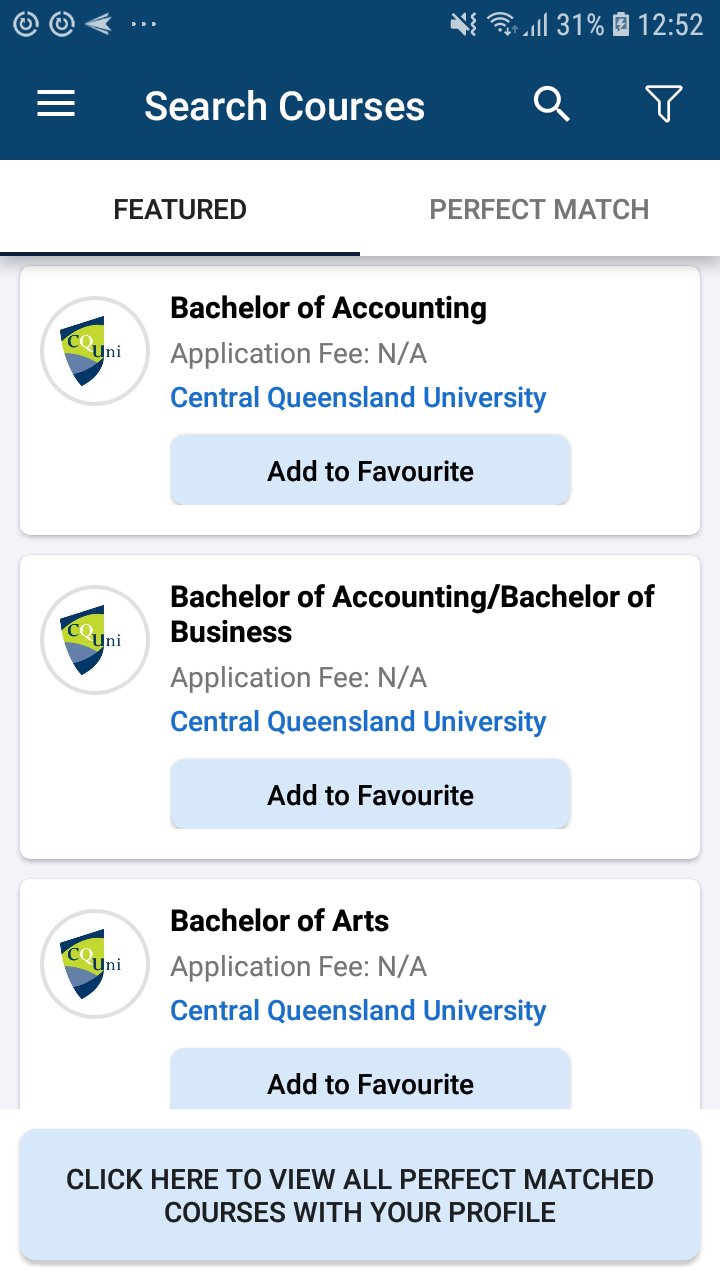Switch to the Featured tab
This screenshot has height=1280, width=720.
[x=180, y=210]
